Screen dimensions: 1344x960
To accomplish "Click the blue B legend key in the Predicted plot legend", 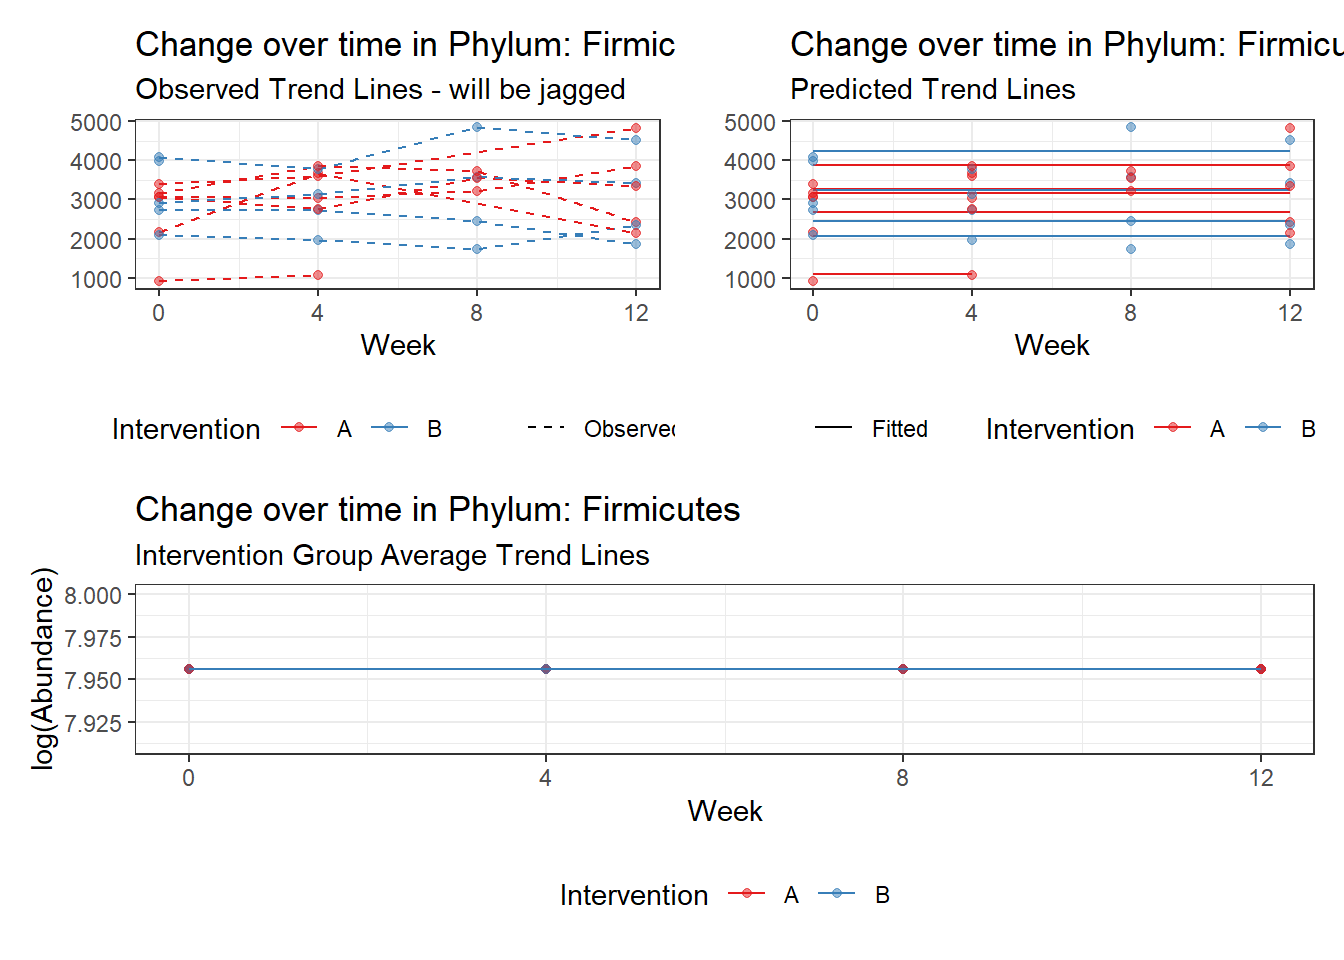I will click(x=1263, y=428).
